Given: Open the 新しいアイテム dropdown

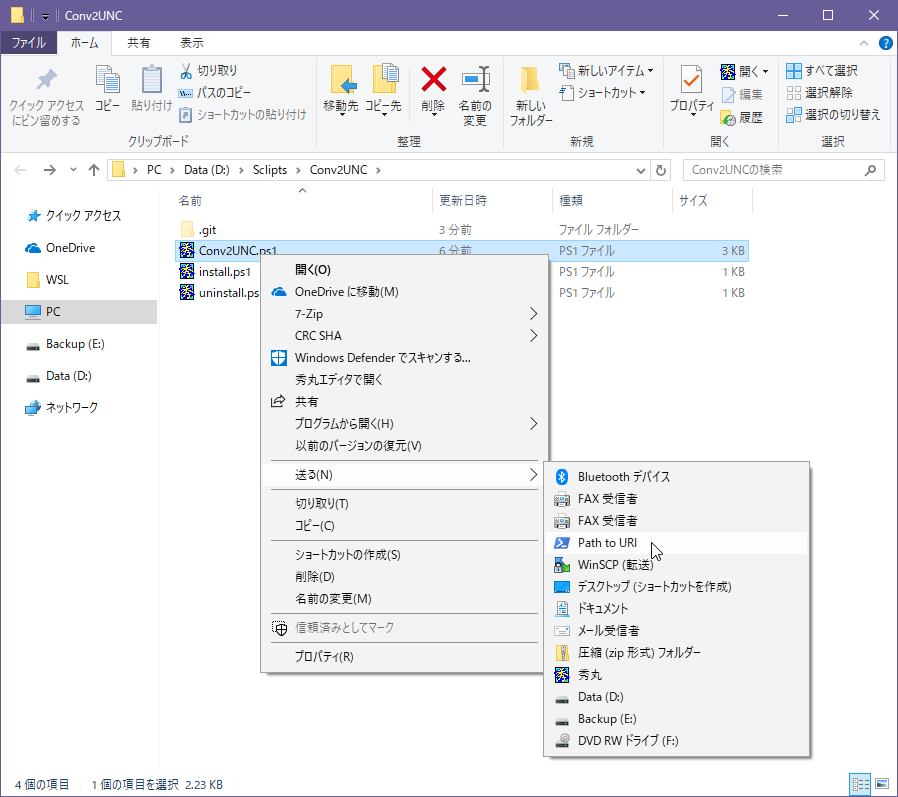Looking at the screenshot, I should [607, 71].
